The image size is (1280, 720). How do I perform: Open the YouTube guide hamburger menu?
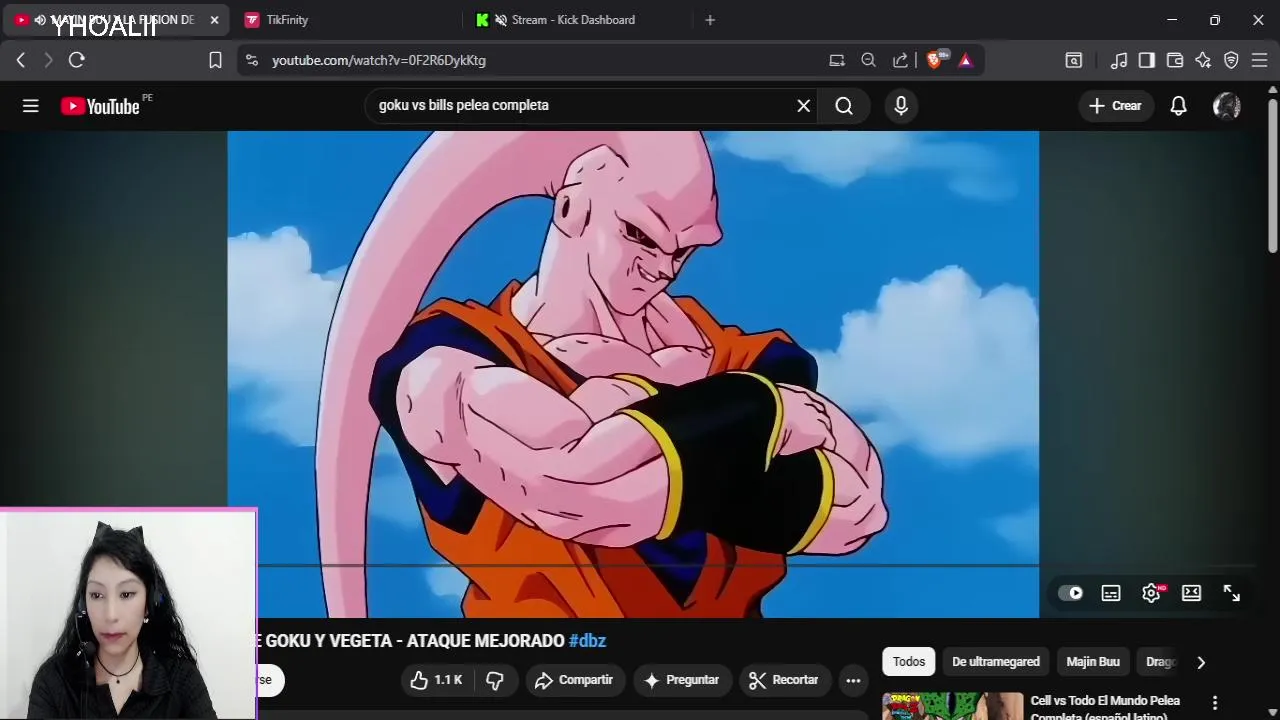click(x=30, y=106)
